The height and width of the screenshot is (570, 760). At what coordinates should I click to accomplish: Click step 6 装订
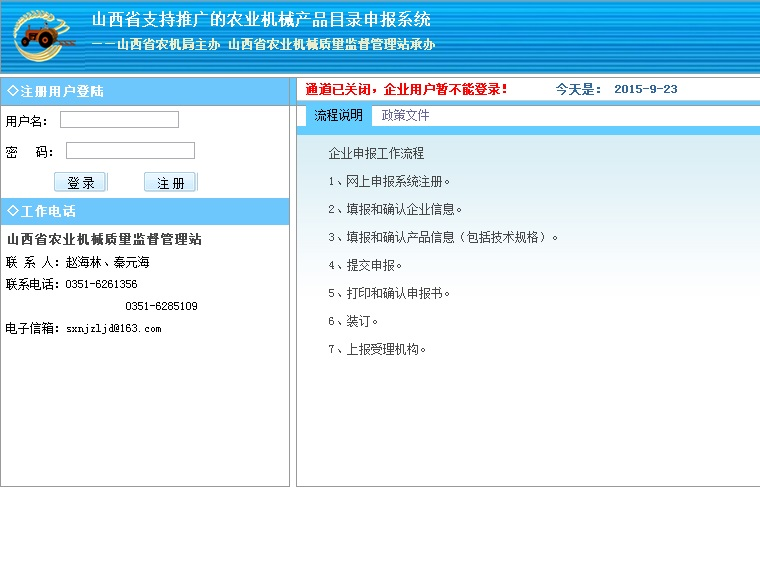[353, 321]
